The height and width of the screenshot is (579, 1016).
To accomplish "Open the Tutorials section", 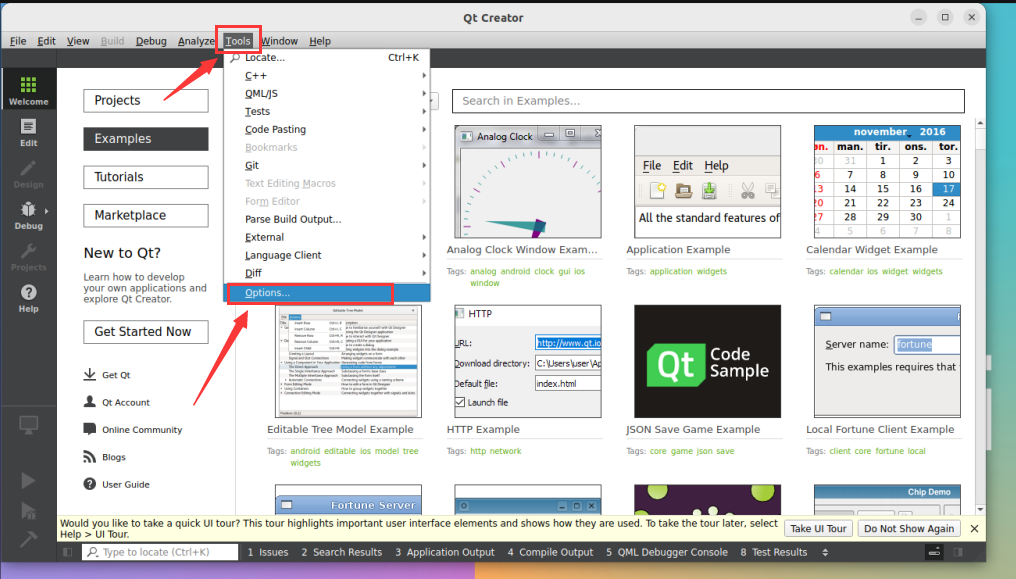I will pos(146,177).
